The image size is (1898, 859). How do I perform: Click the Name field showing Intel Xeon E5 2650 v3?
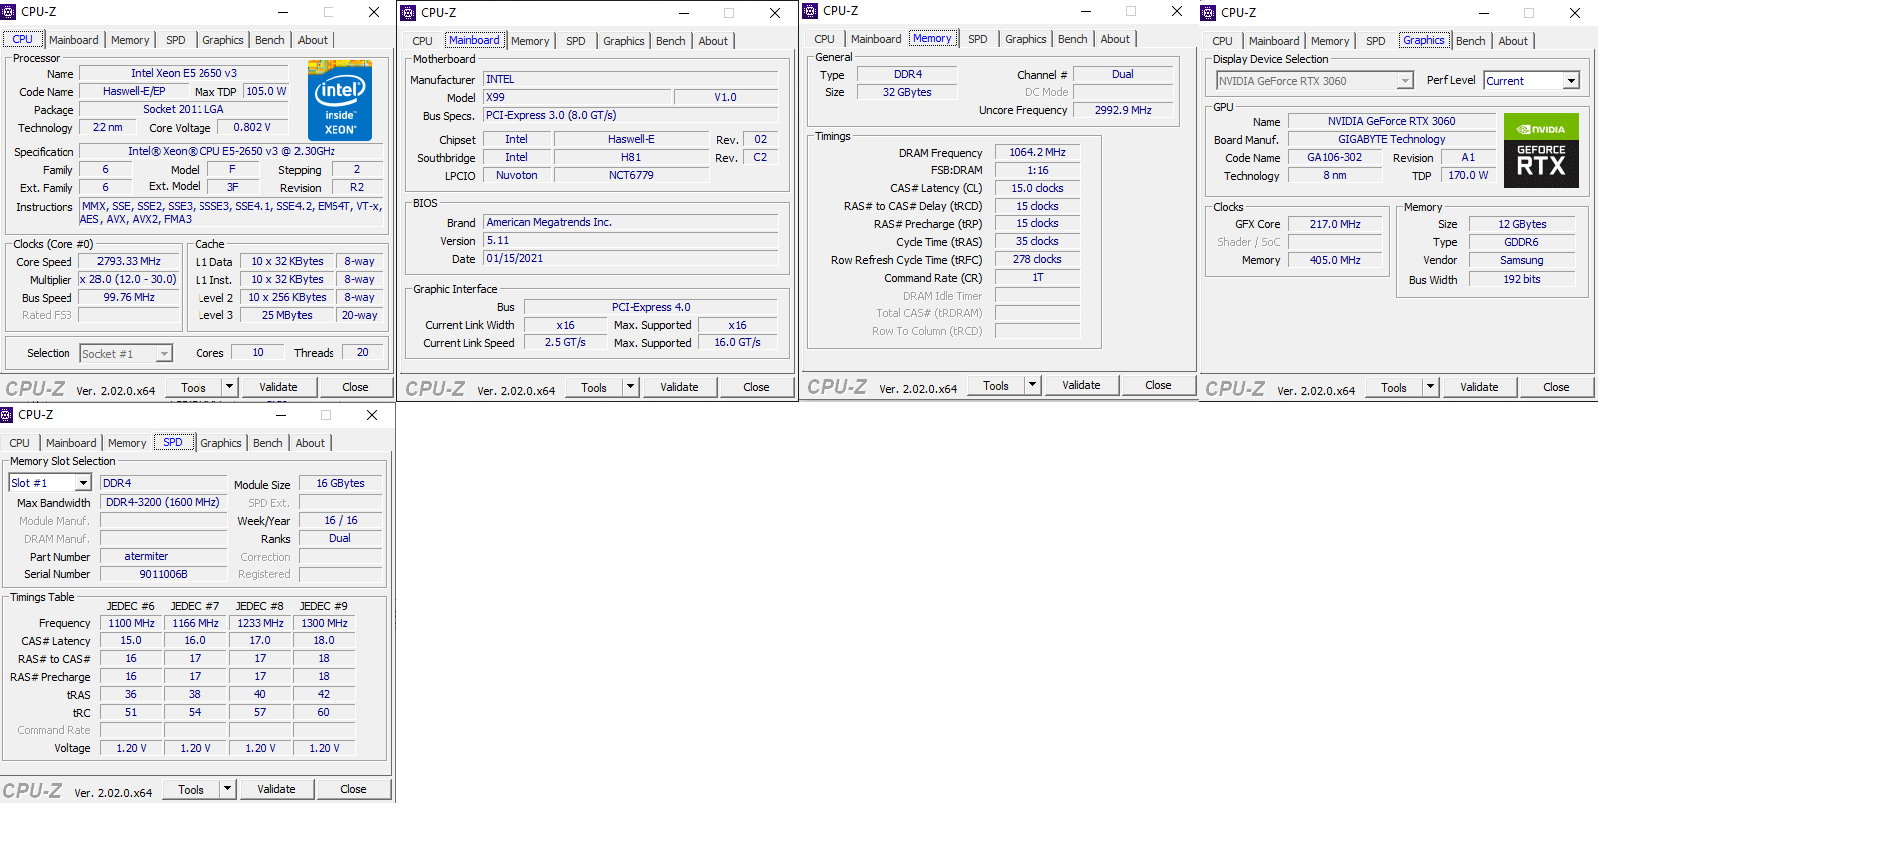pos(184,73)
